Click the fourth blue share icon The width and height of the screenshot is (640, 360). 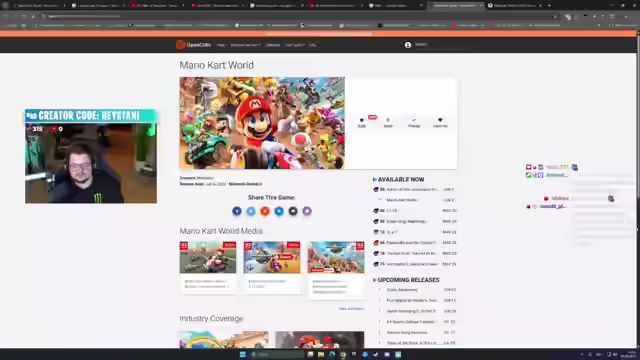[279, 211]
